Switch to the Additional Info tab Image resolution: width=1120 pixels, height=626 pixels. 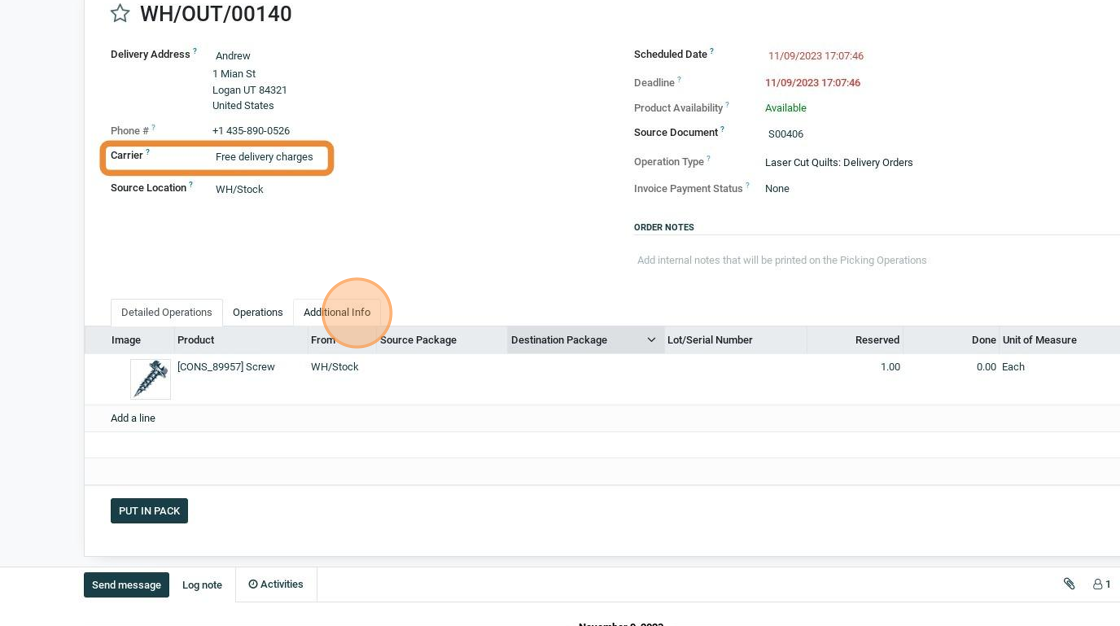tap(337, 312)
